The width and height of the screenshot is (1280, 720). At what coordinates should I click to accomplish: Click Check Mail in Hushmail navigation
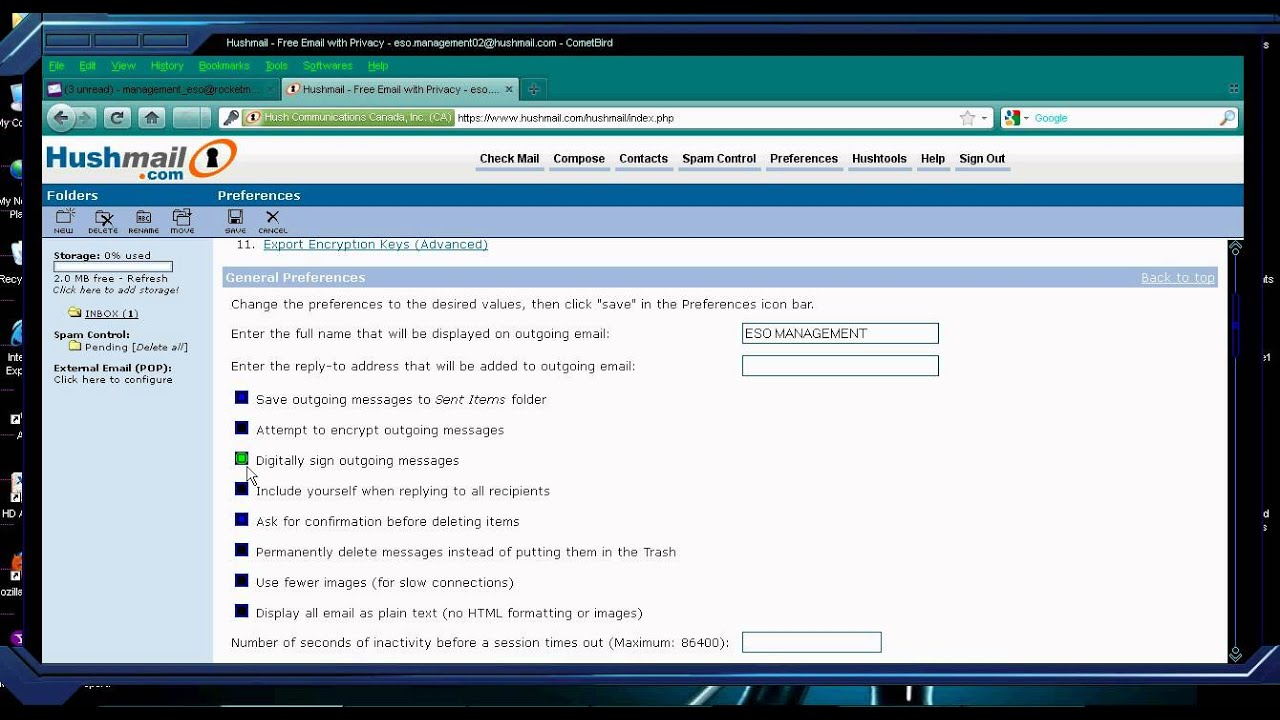(x=509, y=159)
